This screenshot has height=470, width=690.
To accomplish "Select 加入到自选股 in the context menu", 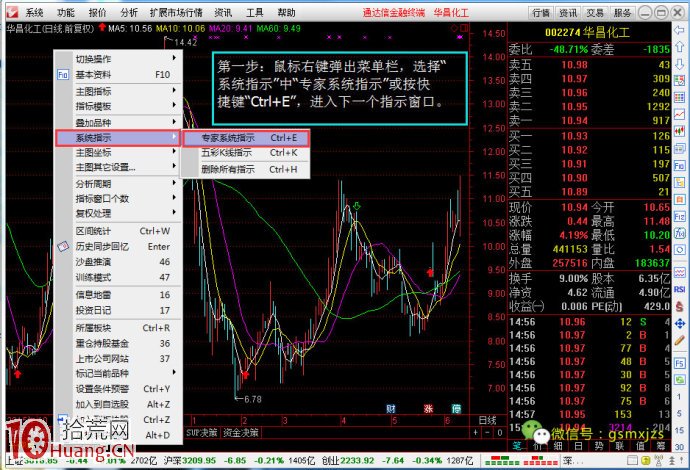I will pos(118,404).
